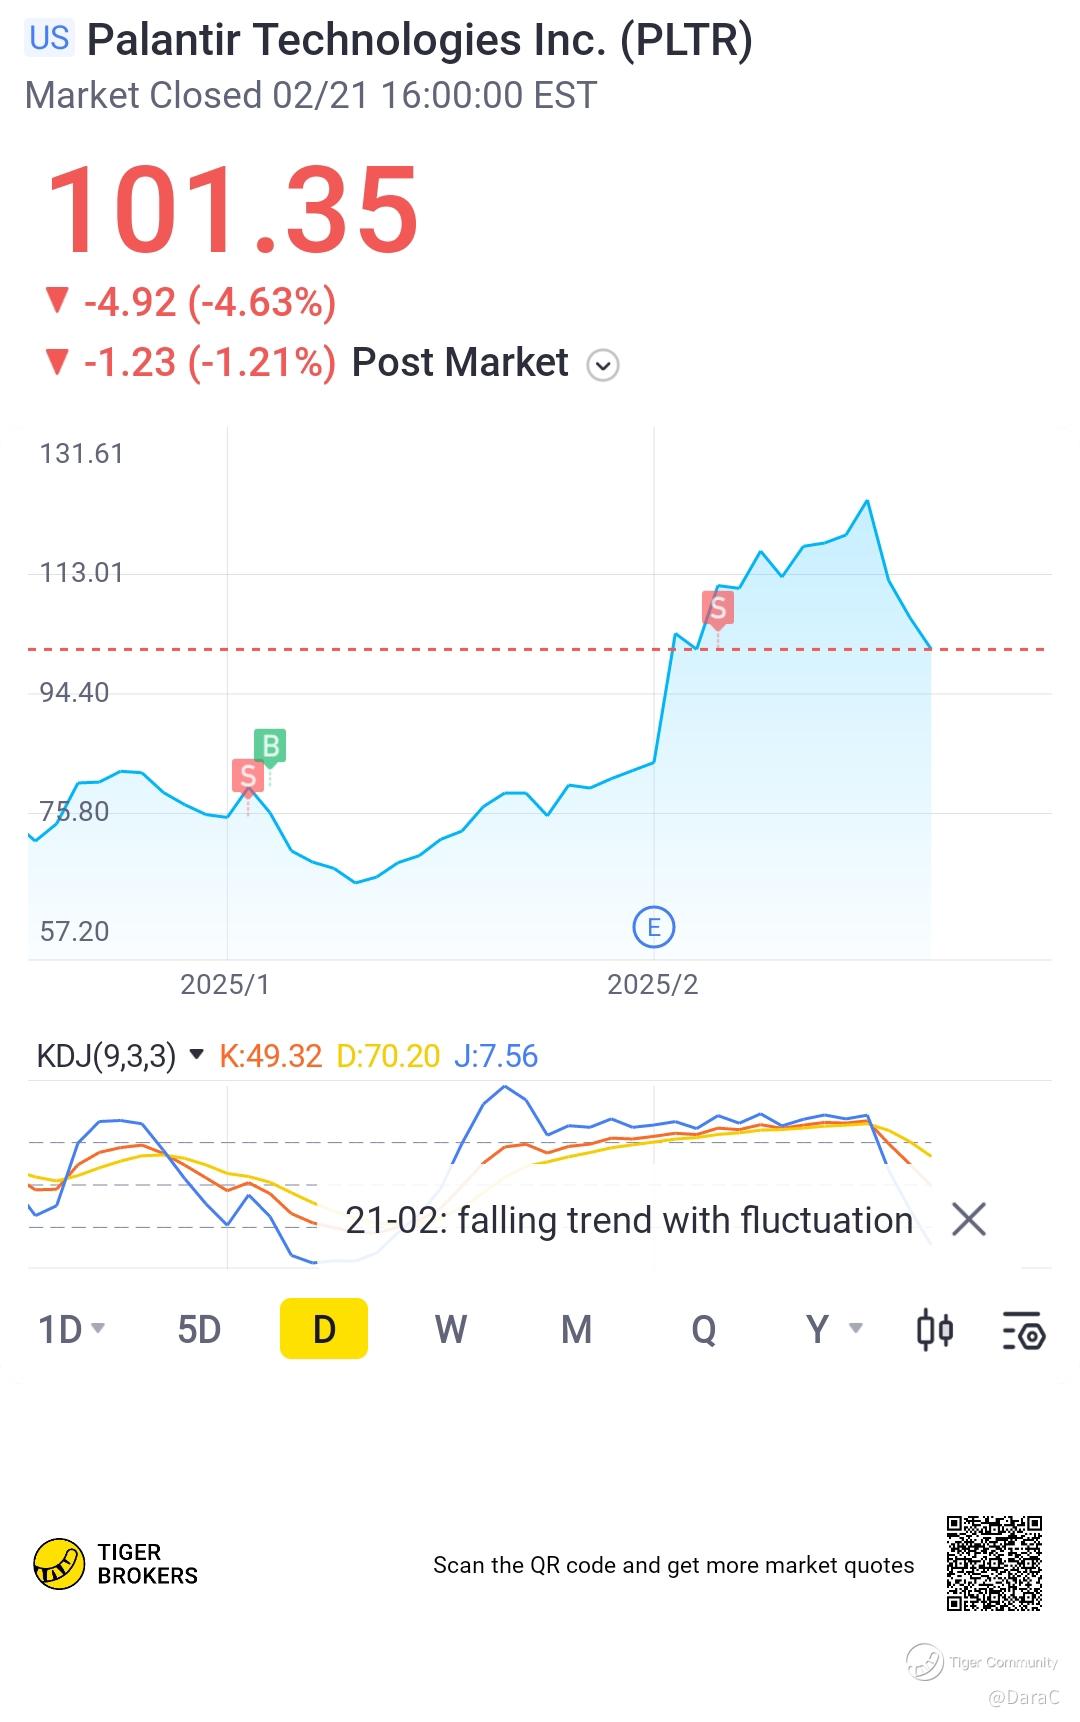The image size is (1080, 1722).
Task: Tap the green B buy marker
Action: click(270, 747)
